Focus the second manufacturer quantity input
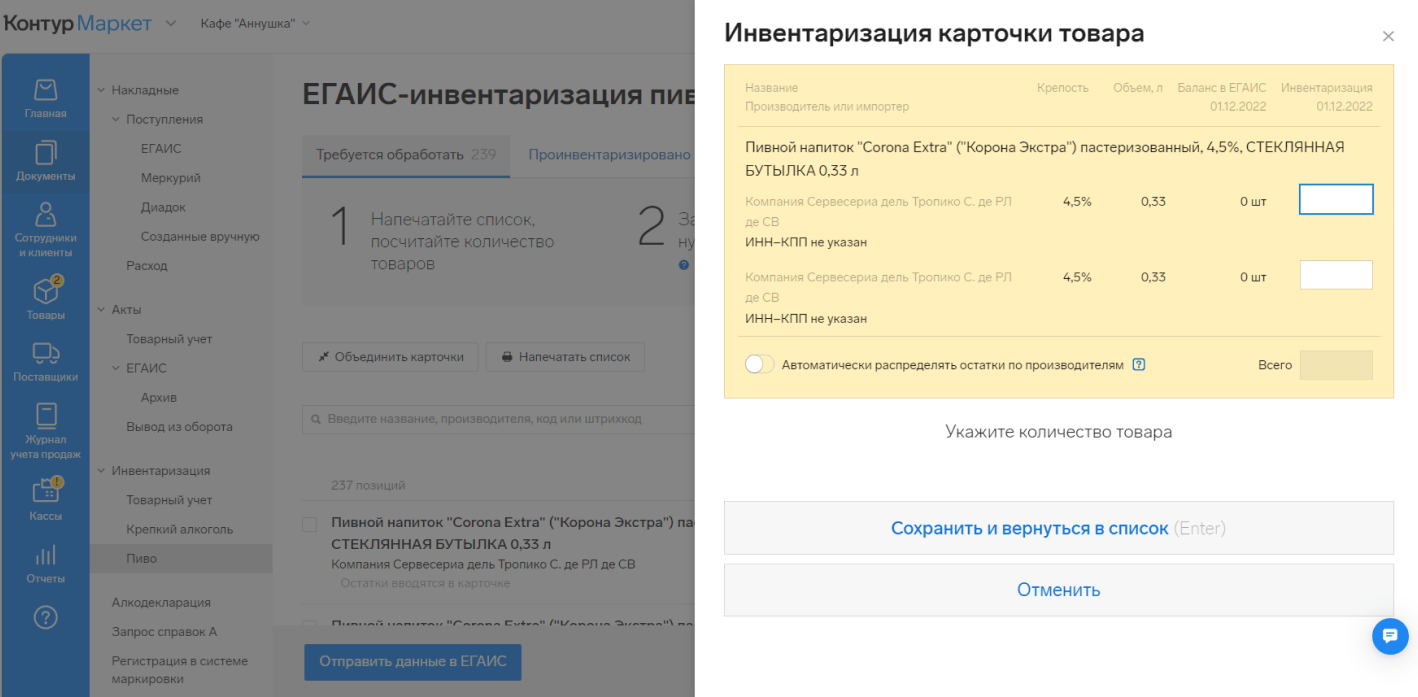 (x=1336, y=275)
